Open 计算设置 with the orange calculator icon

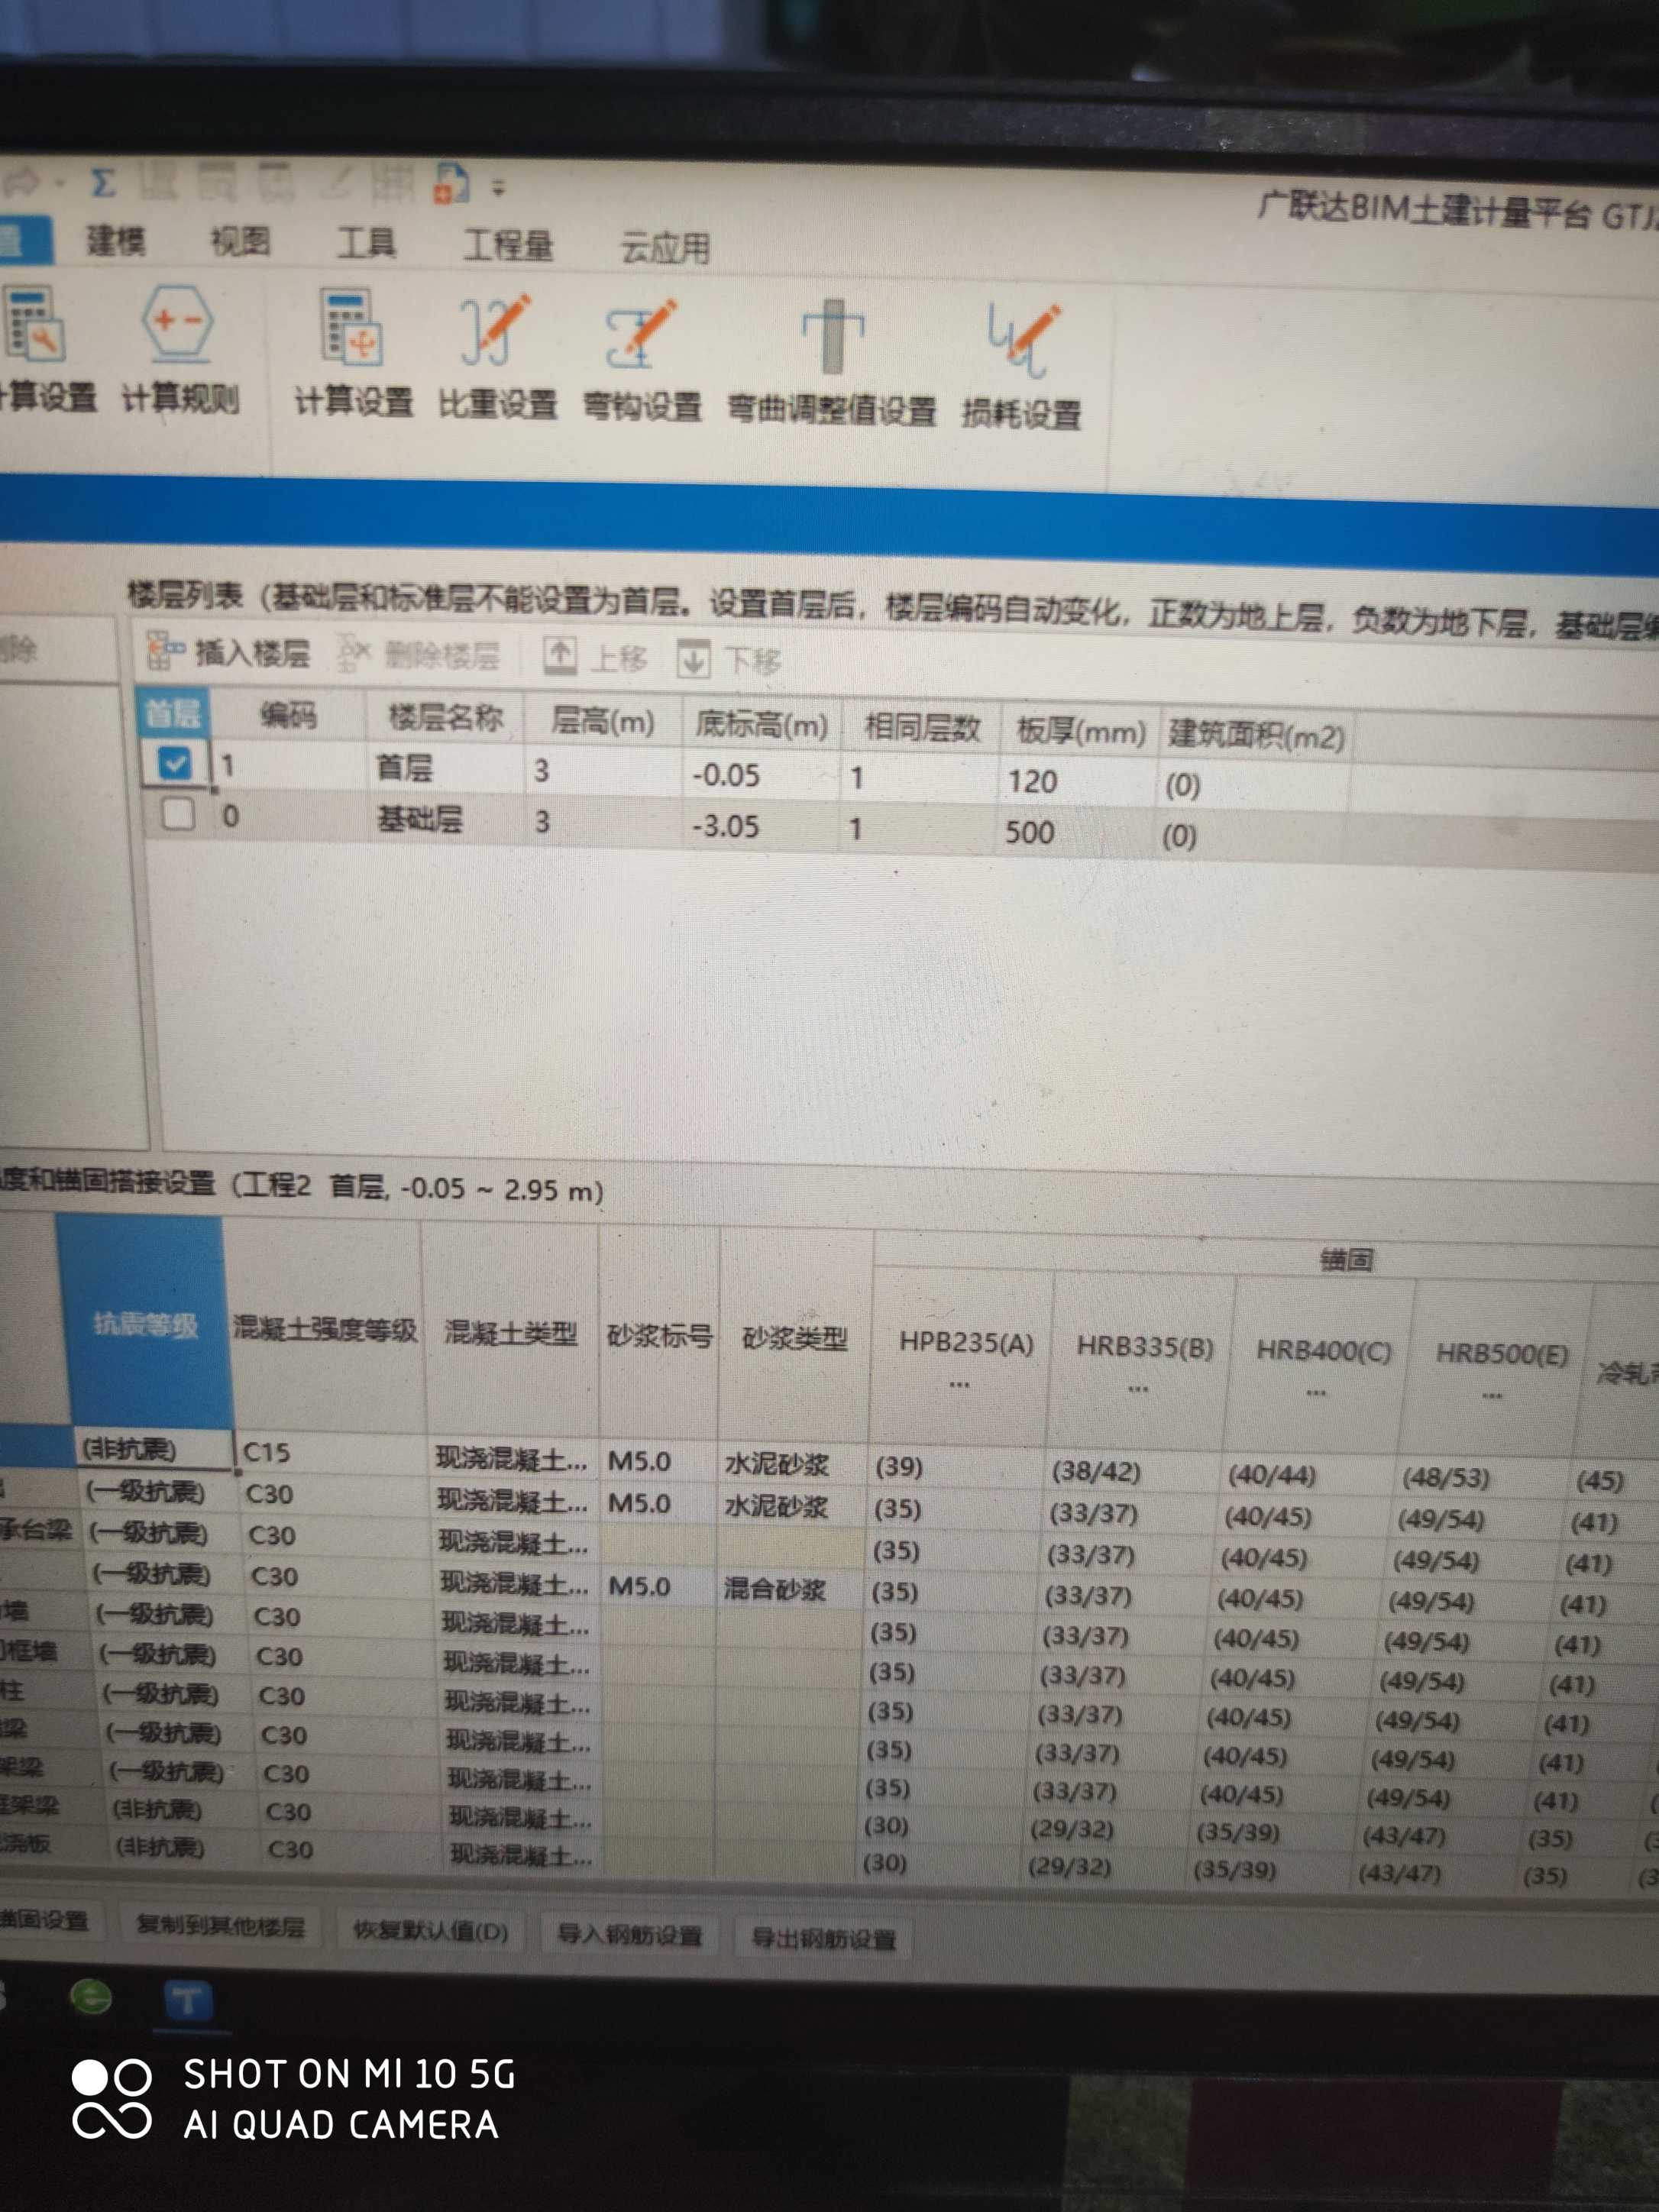[x=353, y=352]
